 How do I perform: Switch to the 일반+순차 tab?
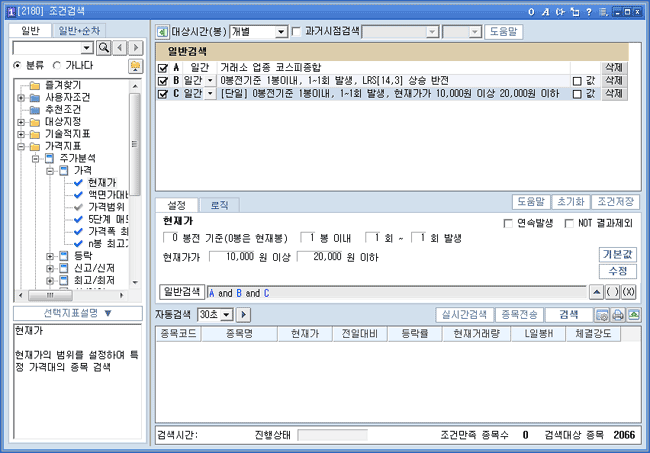coord(79,30)
